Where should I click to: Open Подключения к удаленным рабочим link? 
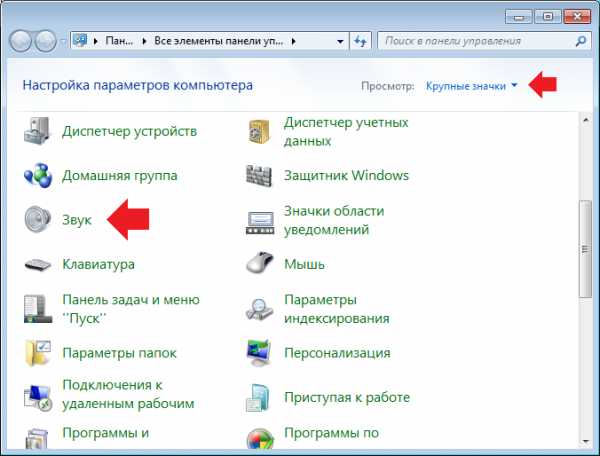128,394
